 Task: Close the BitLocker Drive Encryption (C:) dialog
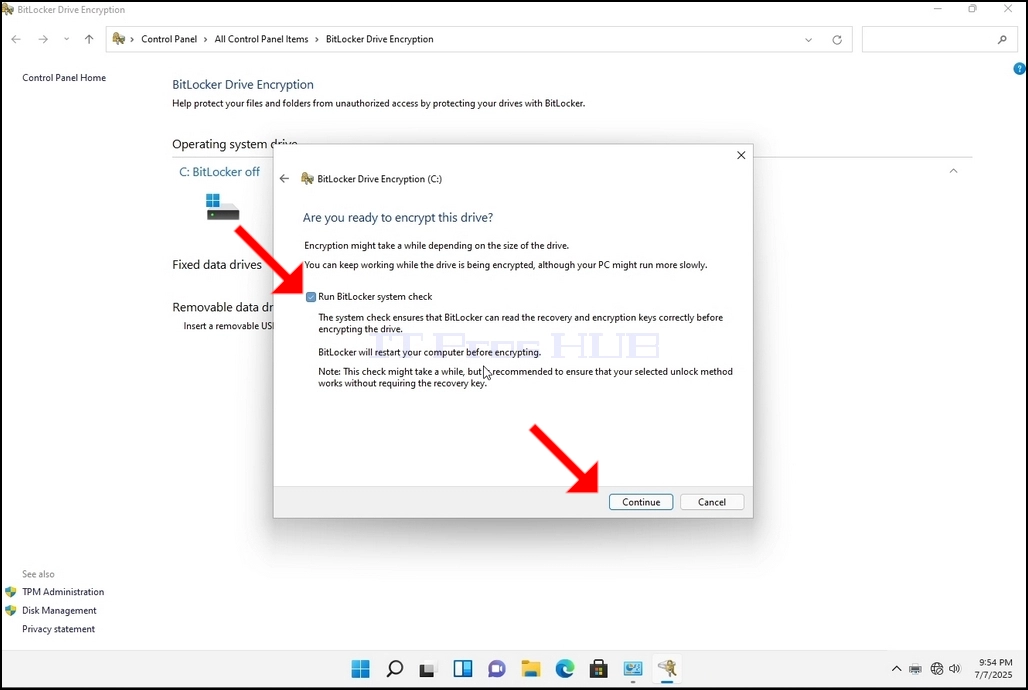point(741,155)
